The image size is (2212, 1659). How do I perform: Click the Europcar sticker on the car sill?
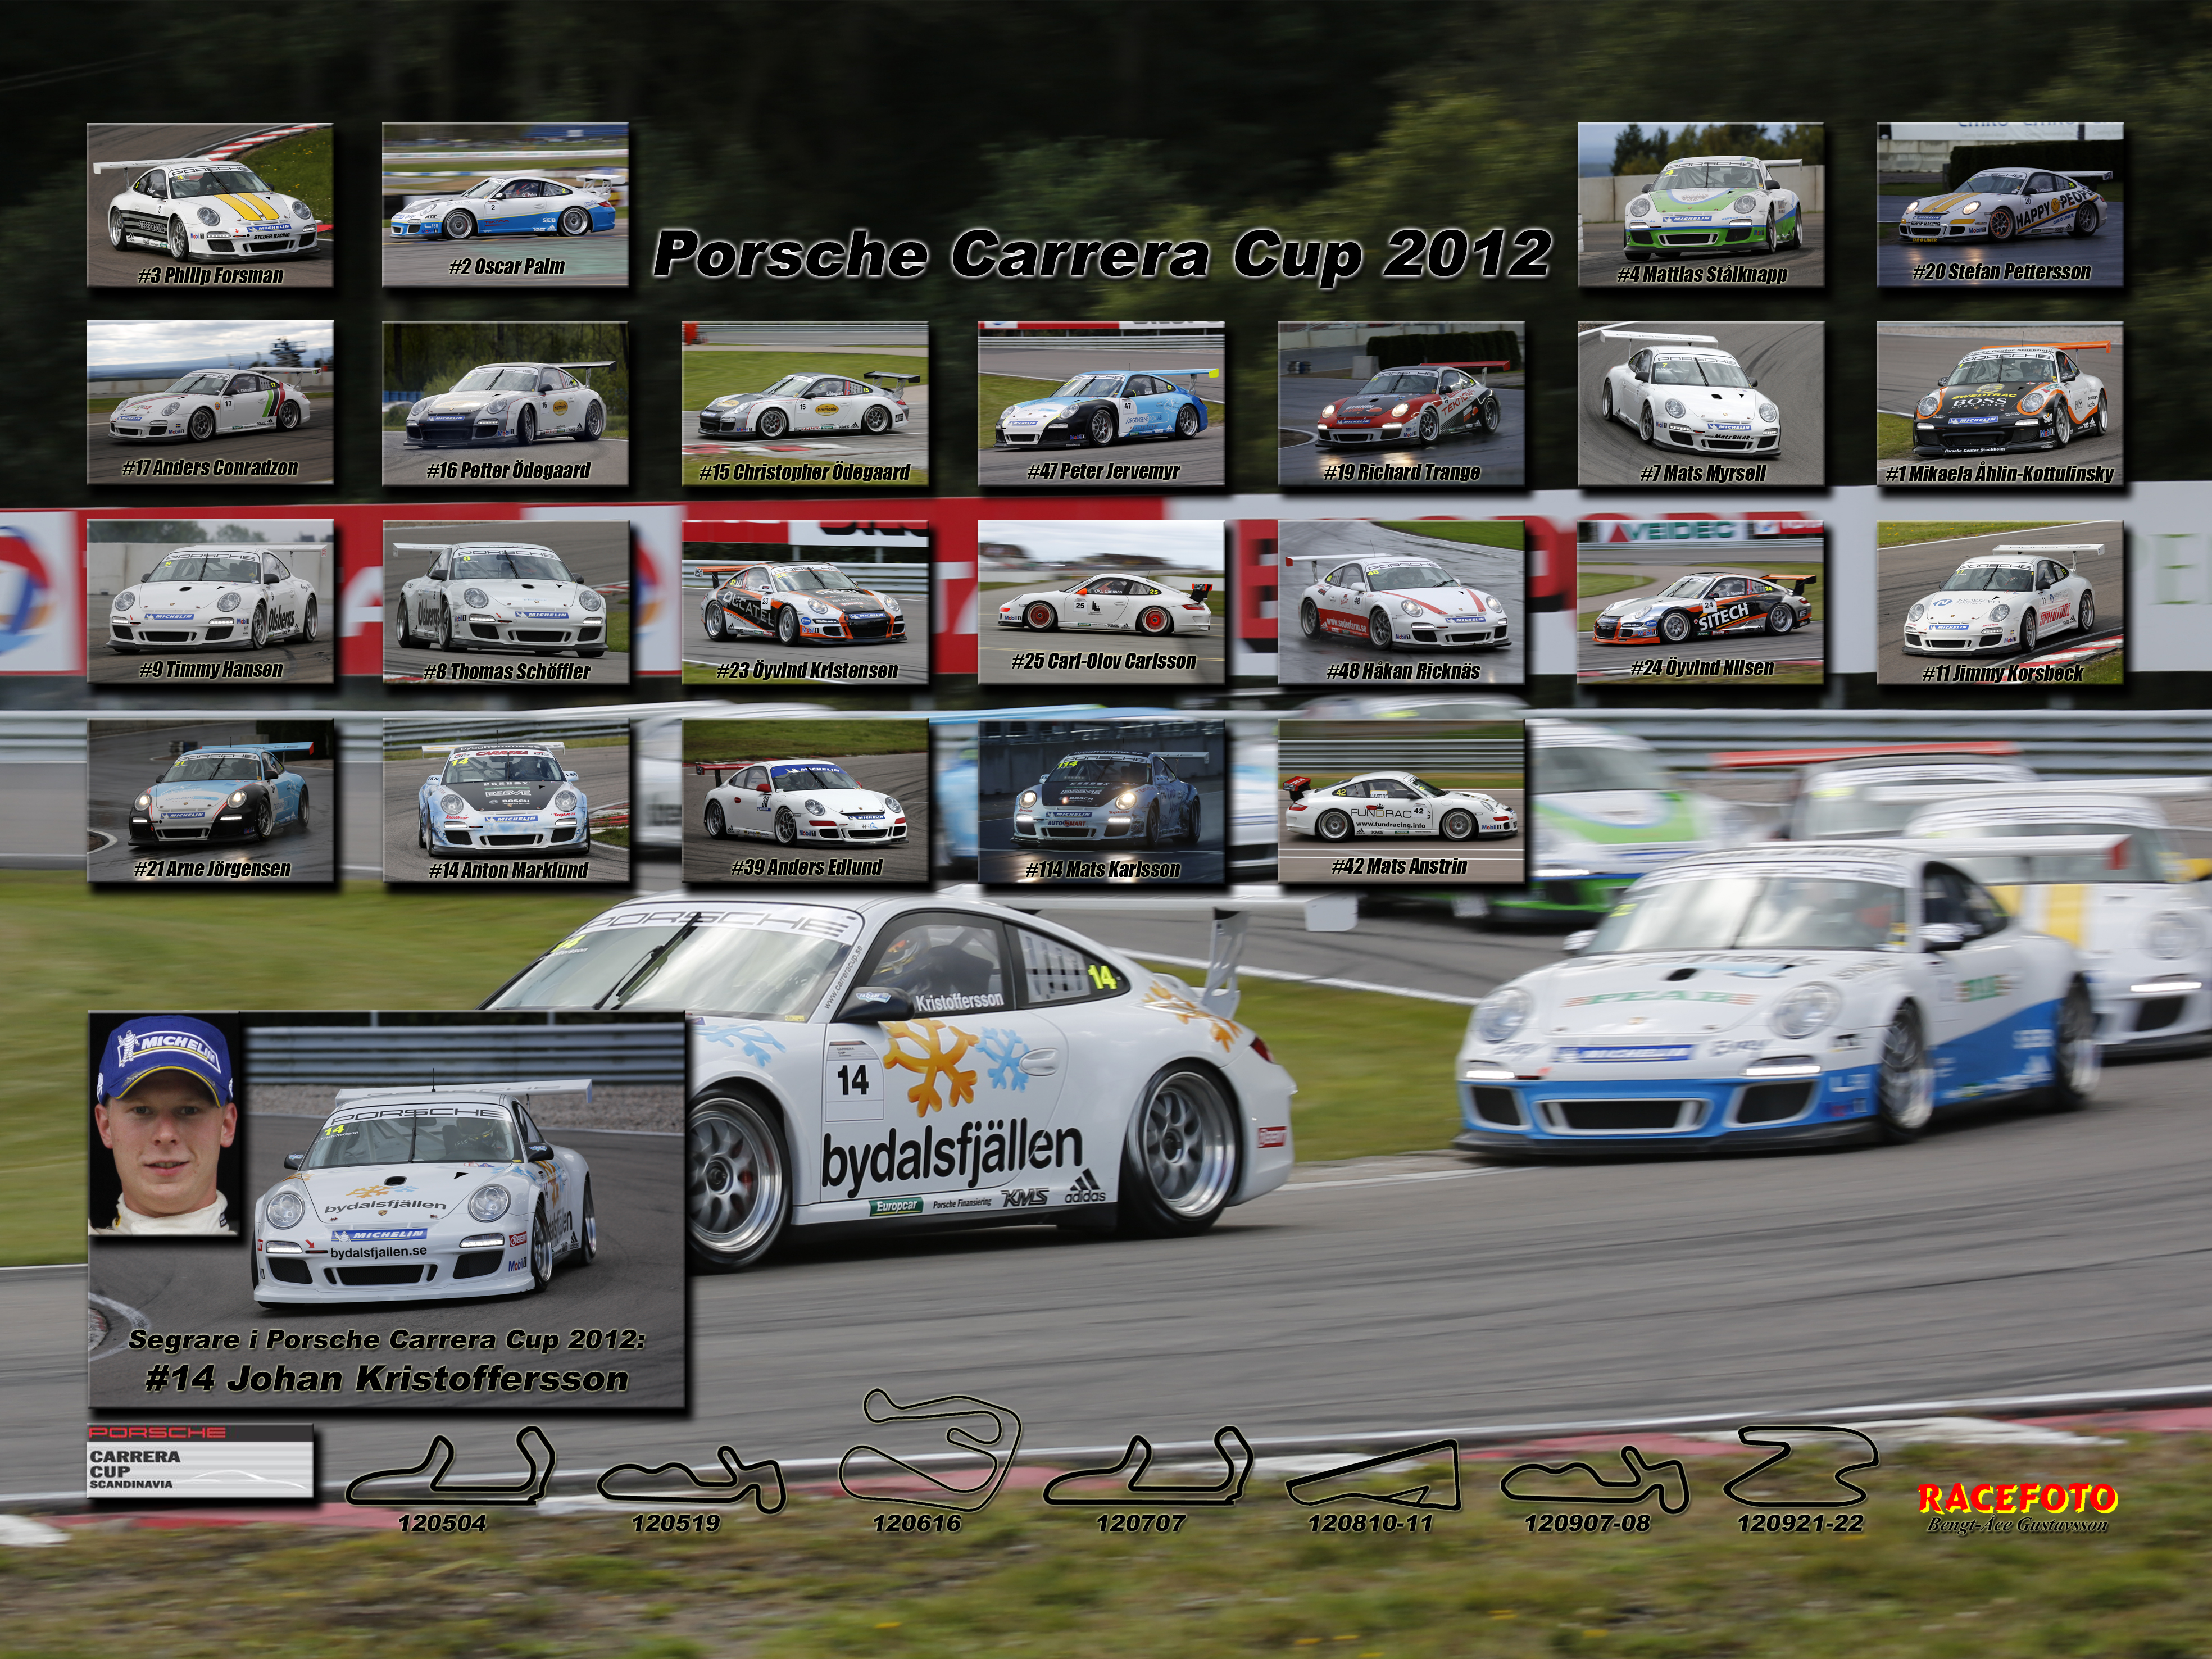[895, 1206]
